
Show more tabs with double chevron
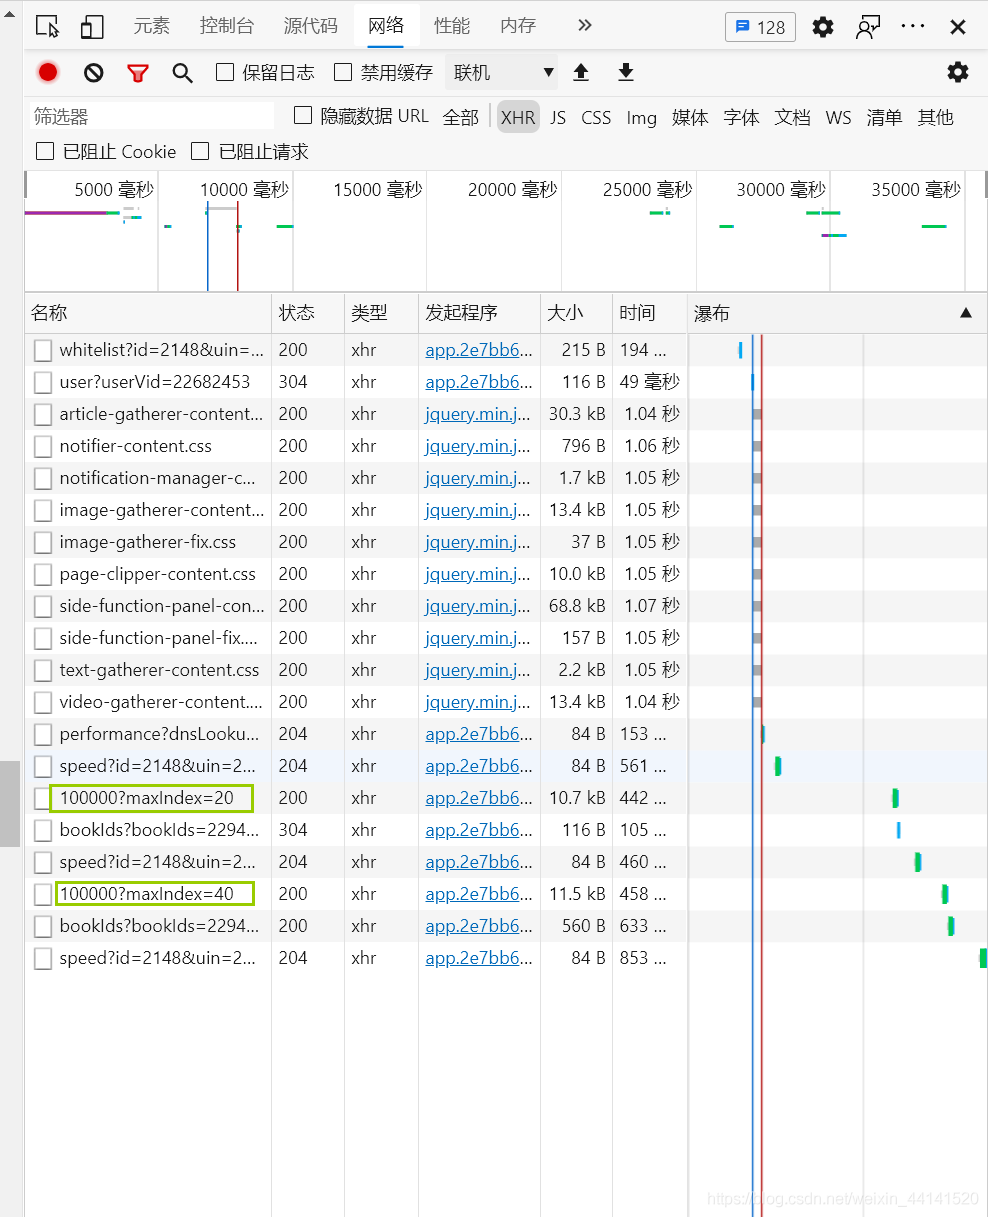585,26
